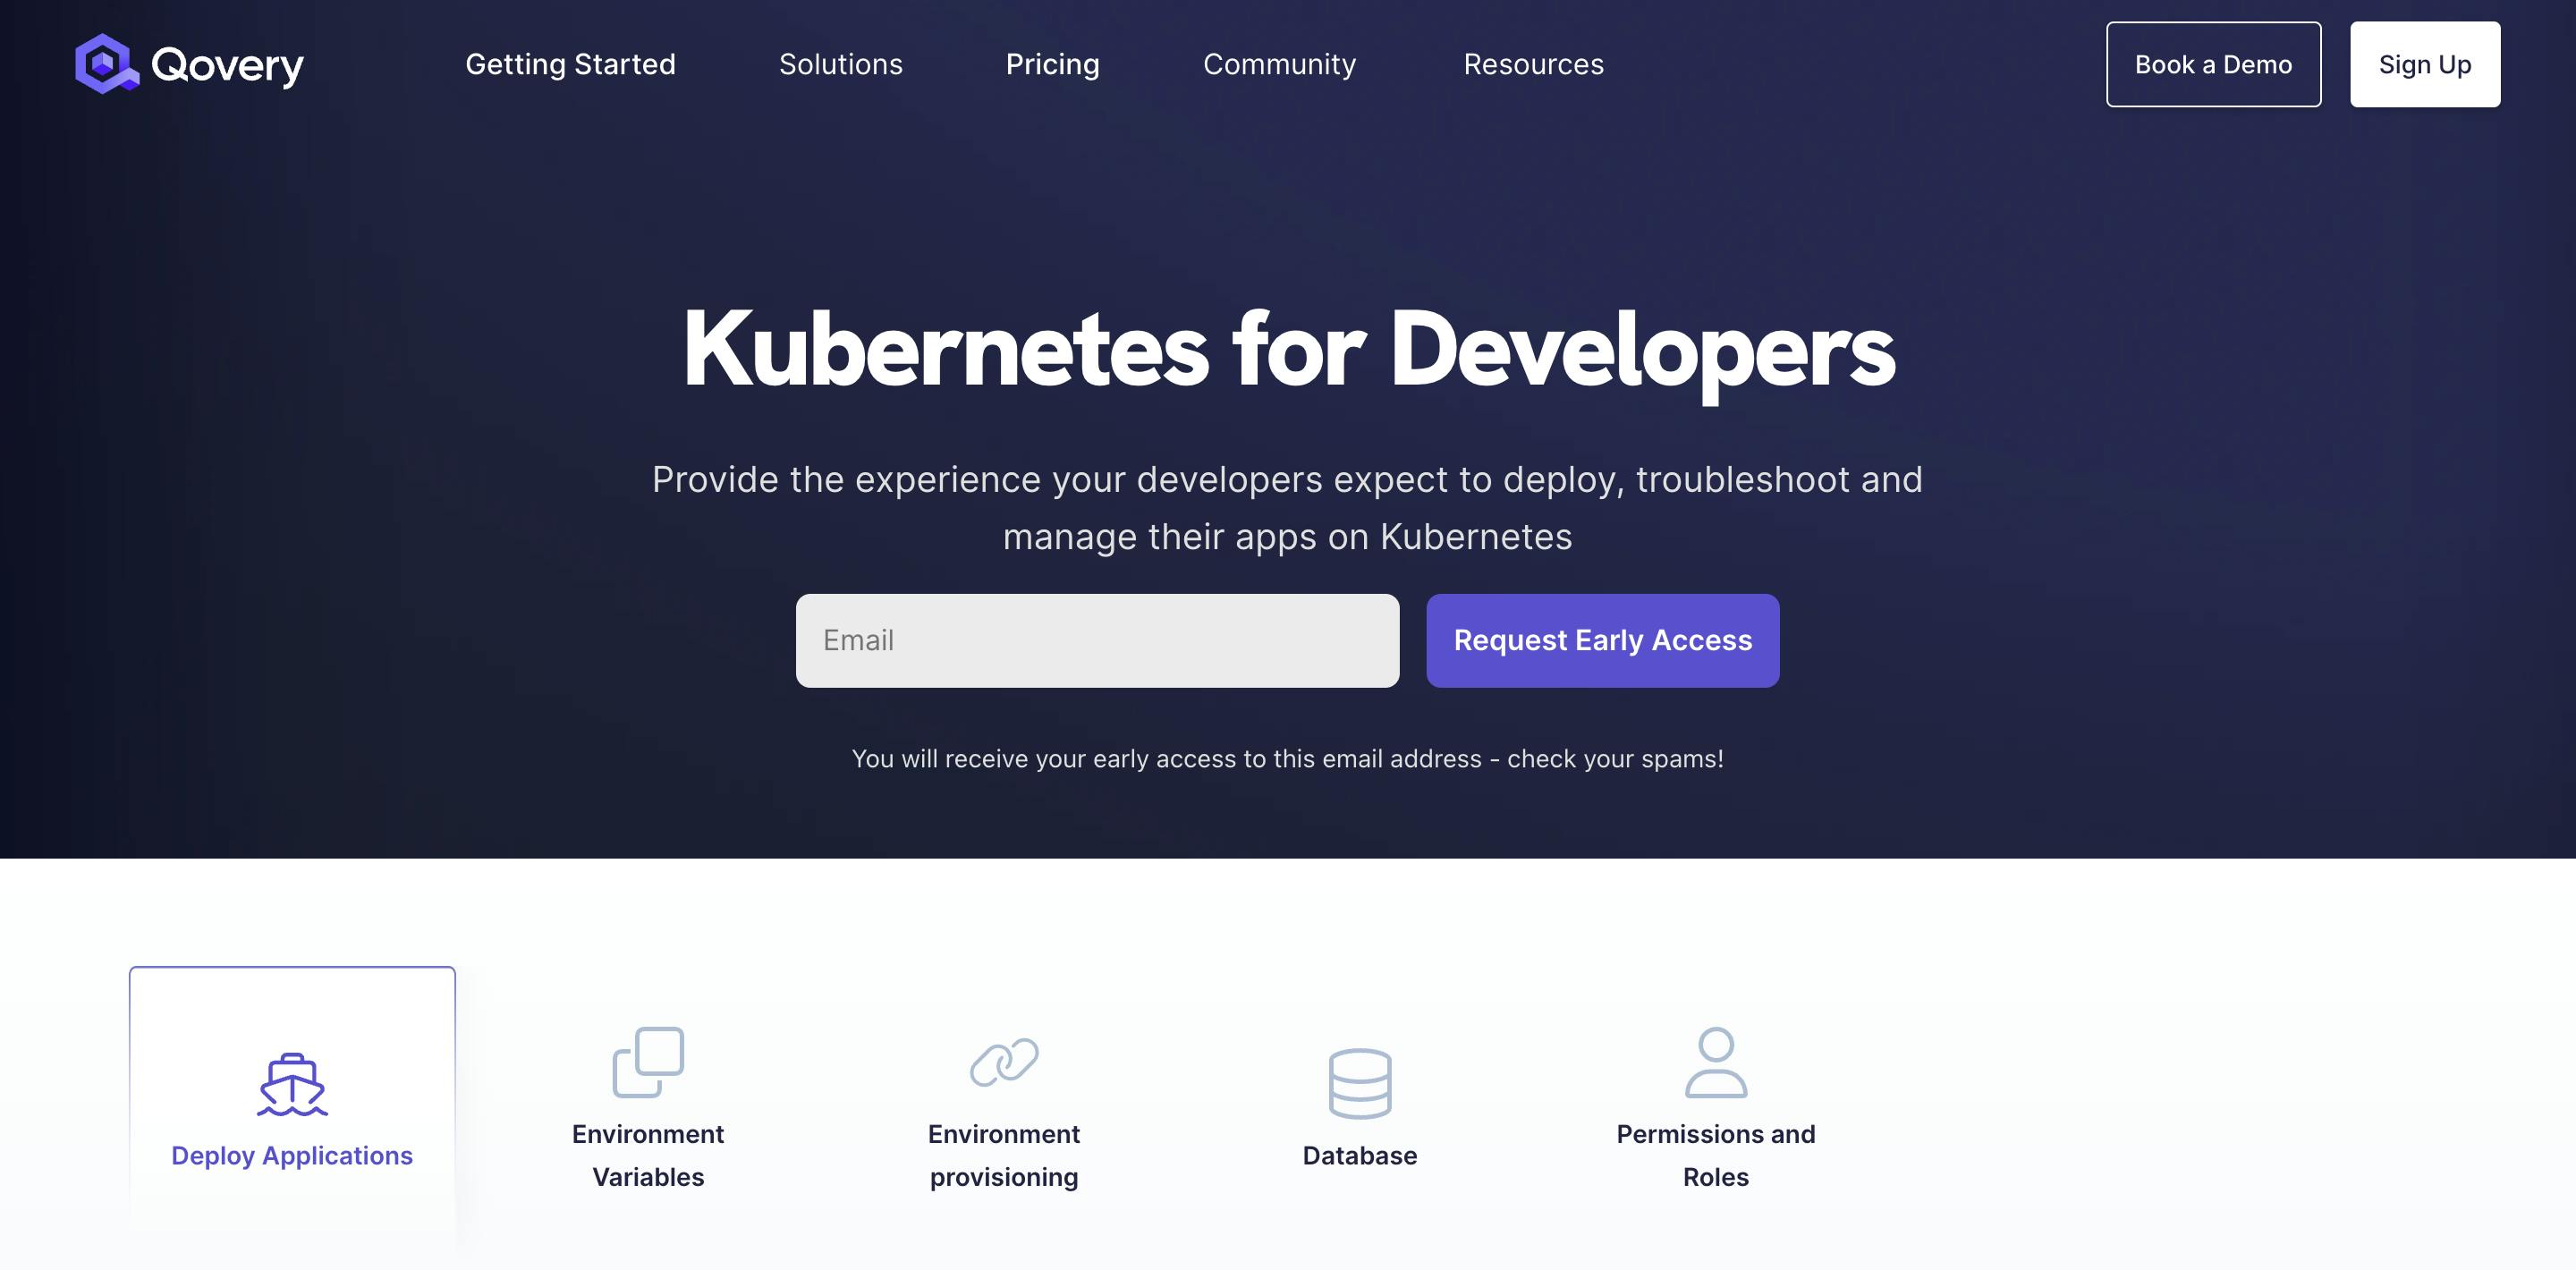Select the Permissions and Roles tab label
Screen dimensions: 2576x1270
1715,1155
